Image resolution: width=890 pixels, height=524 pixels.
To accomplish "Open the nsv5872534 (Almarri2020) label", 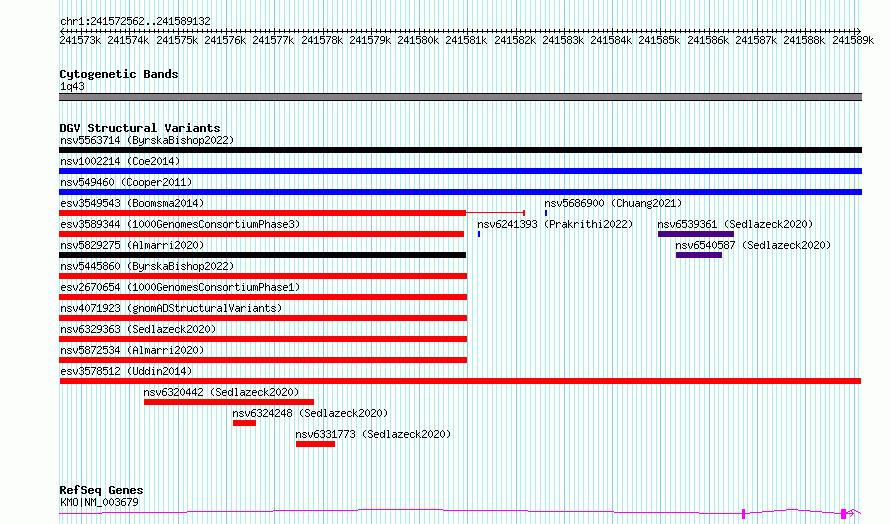I will pyautogui.click(x=132, y=350).
